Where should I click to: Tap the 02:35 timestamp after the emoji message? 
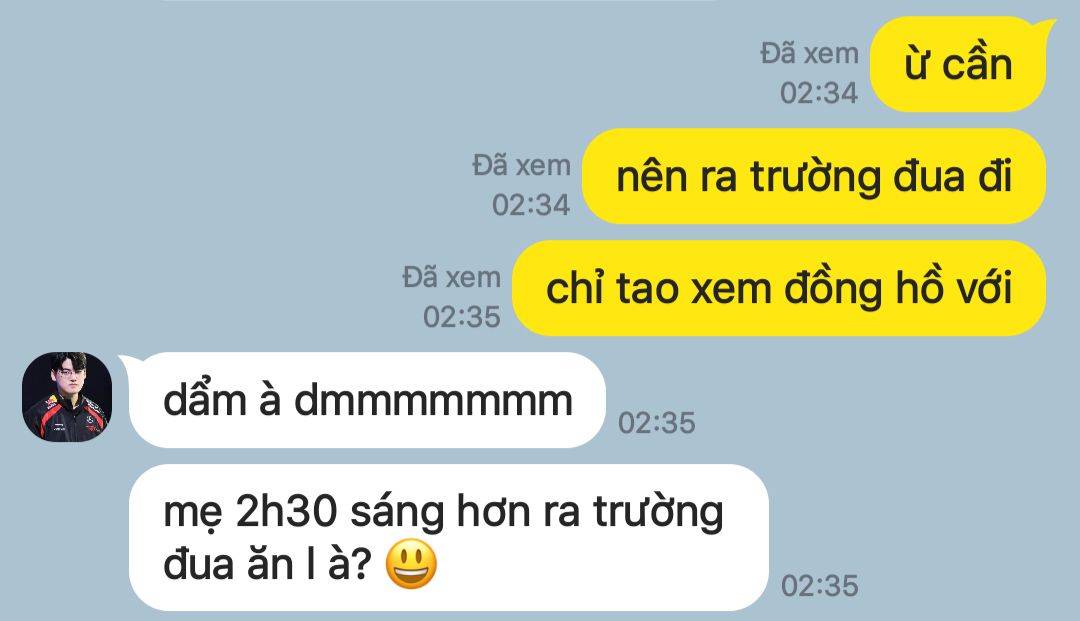pos(820,586)
